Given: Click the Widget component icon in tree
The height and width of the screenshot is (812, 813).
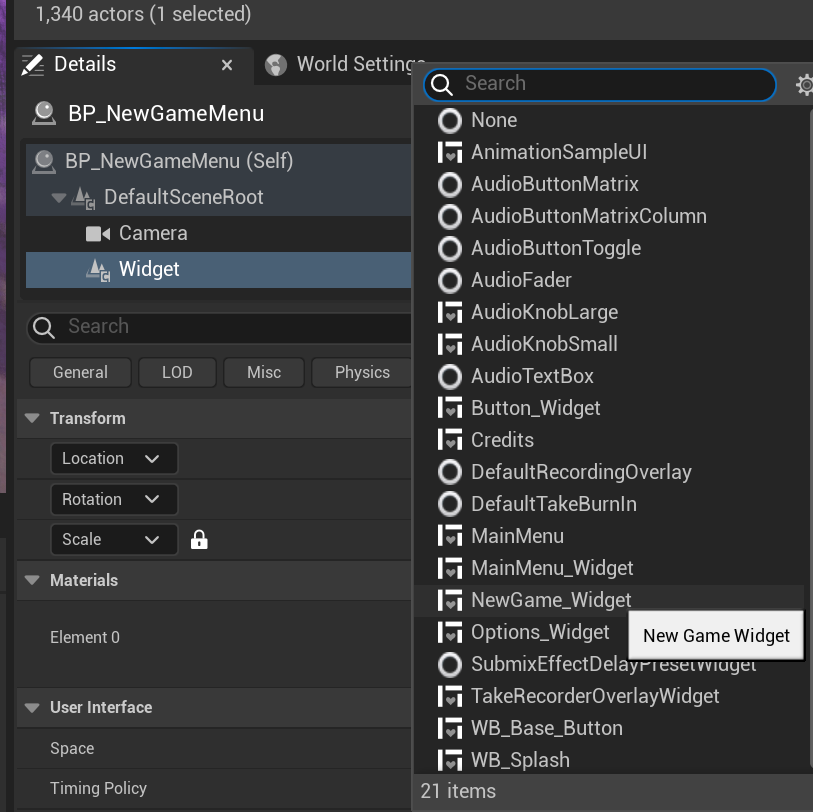Looking at the screenshot, I should click(98, 269).
